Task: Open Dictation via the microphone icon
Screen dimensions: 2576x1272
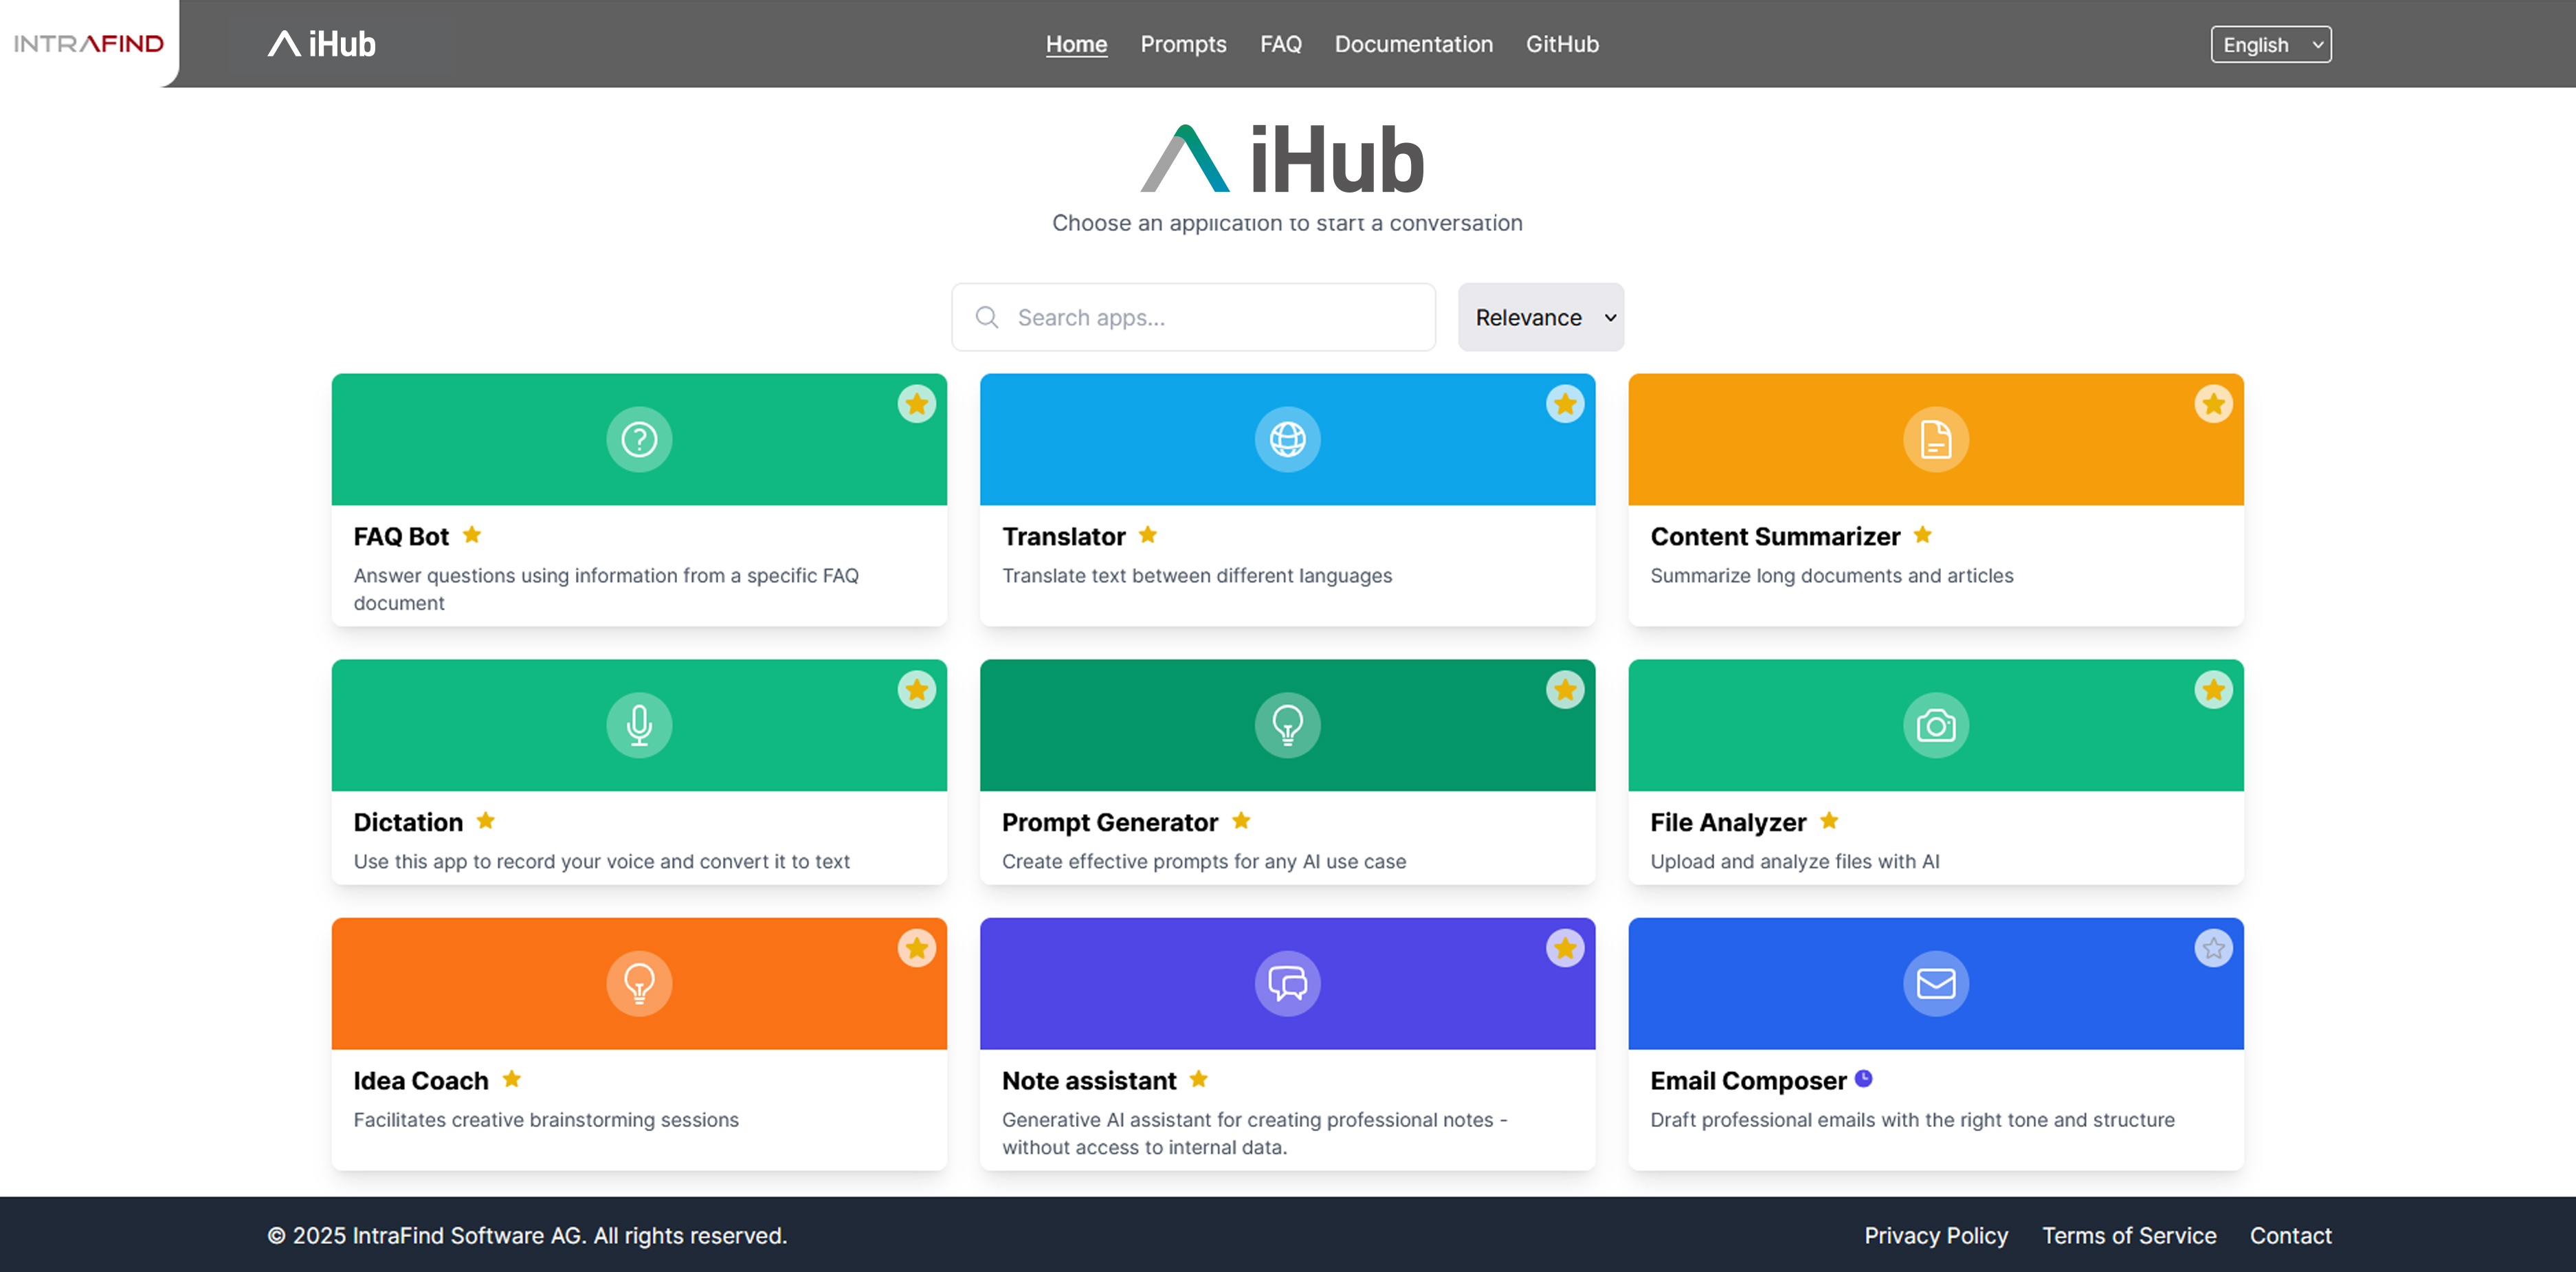Action: pyautogui.click(x=638, y=725)
